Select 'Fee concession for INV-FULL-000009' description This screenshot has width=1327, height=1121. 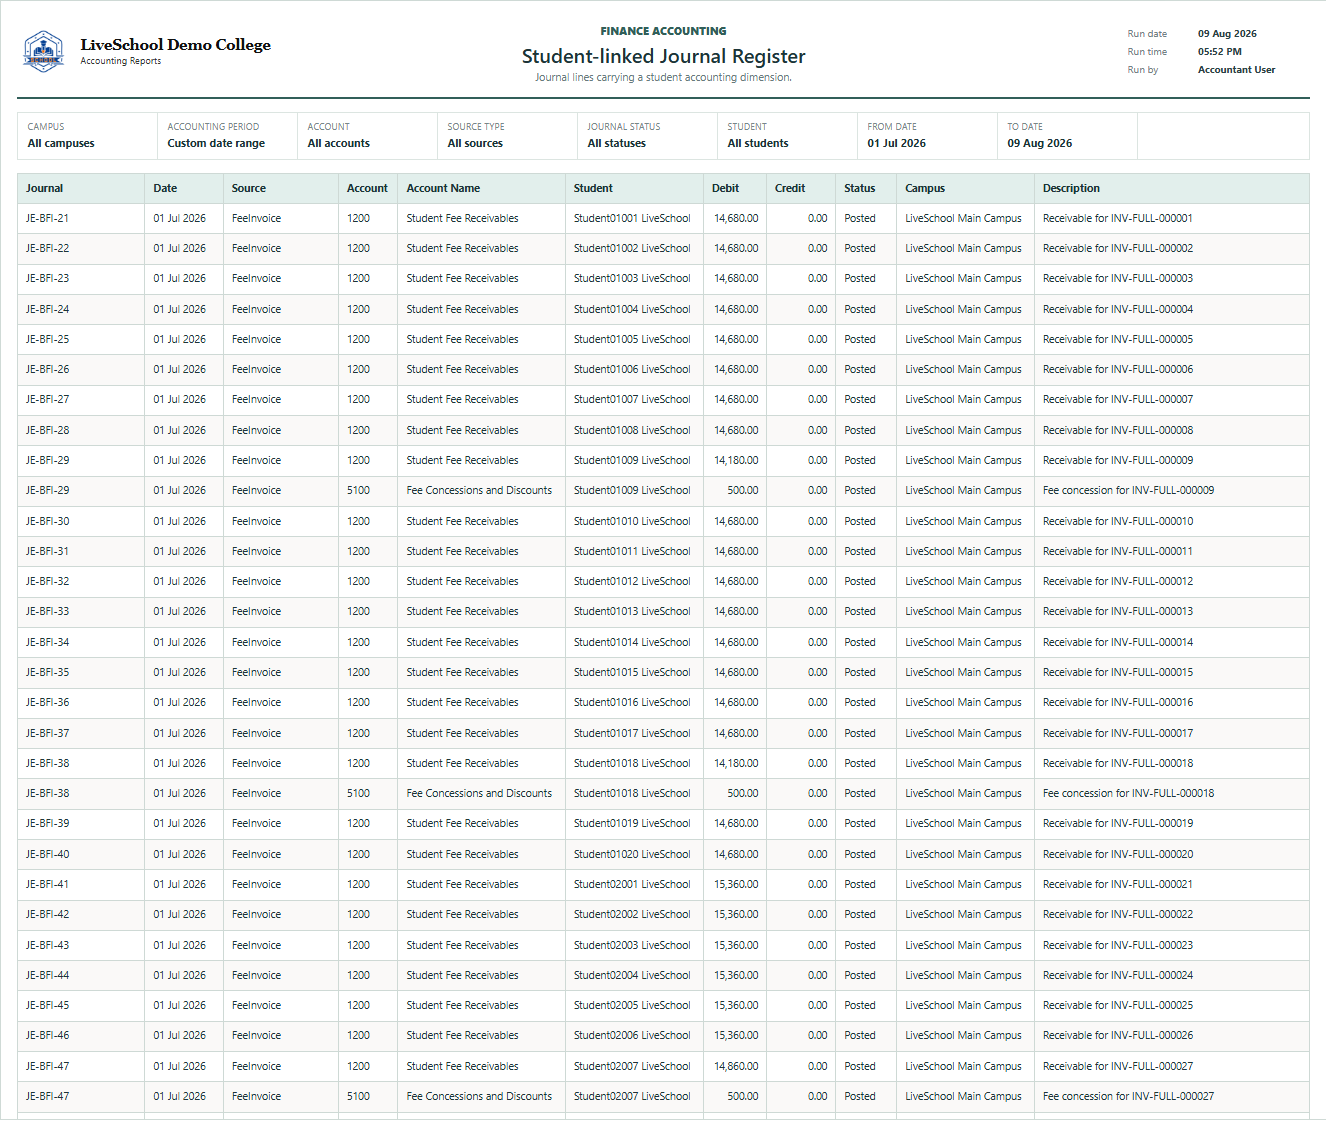click(x=1129, y=490)
